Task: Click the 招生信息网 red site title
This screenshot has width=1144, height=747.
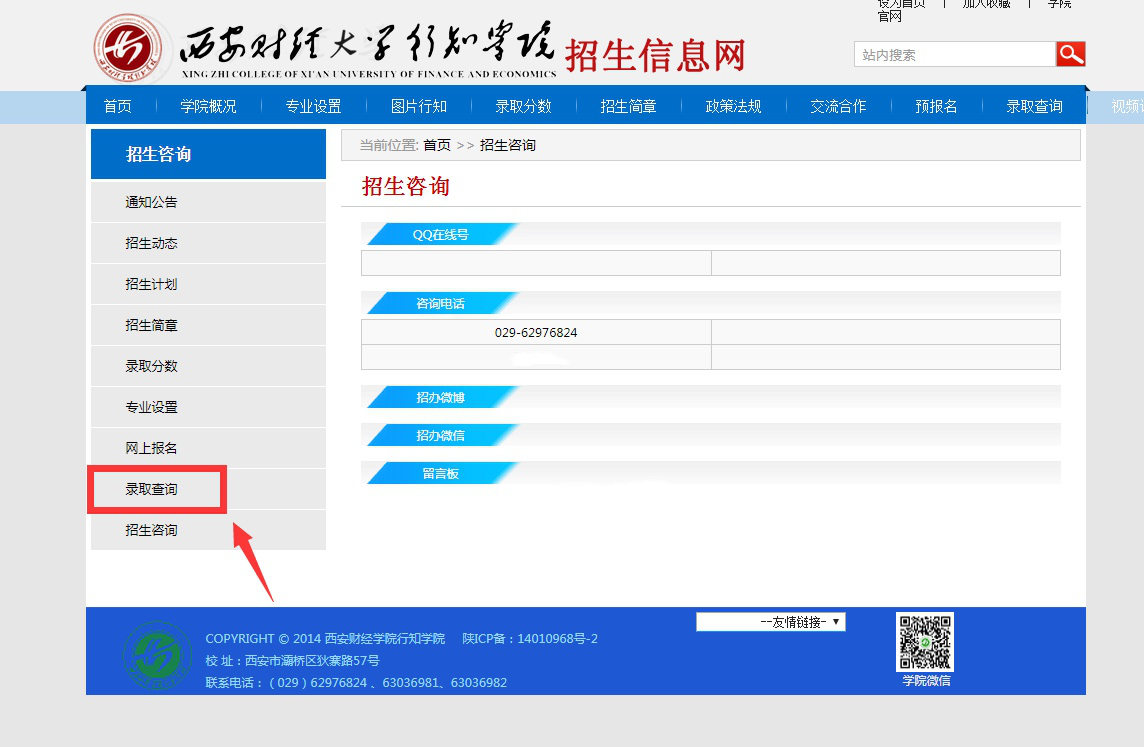Action: click(655, 56)
